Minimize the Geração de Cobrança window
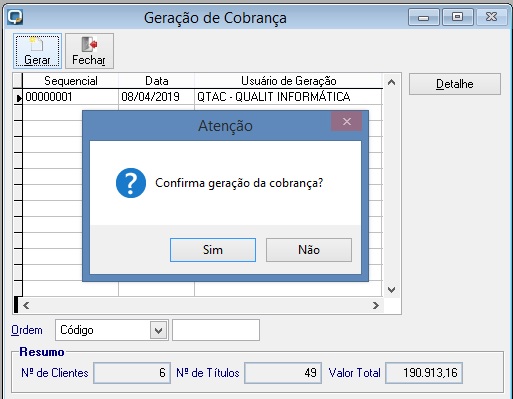Viewport: 513px width, 399px height. 424,17
